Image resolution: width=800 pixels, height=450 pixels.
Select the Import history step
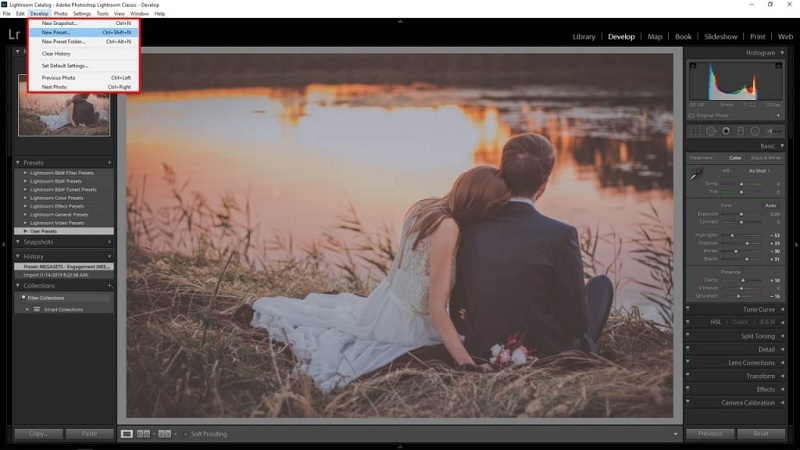point(64,275)
